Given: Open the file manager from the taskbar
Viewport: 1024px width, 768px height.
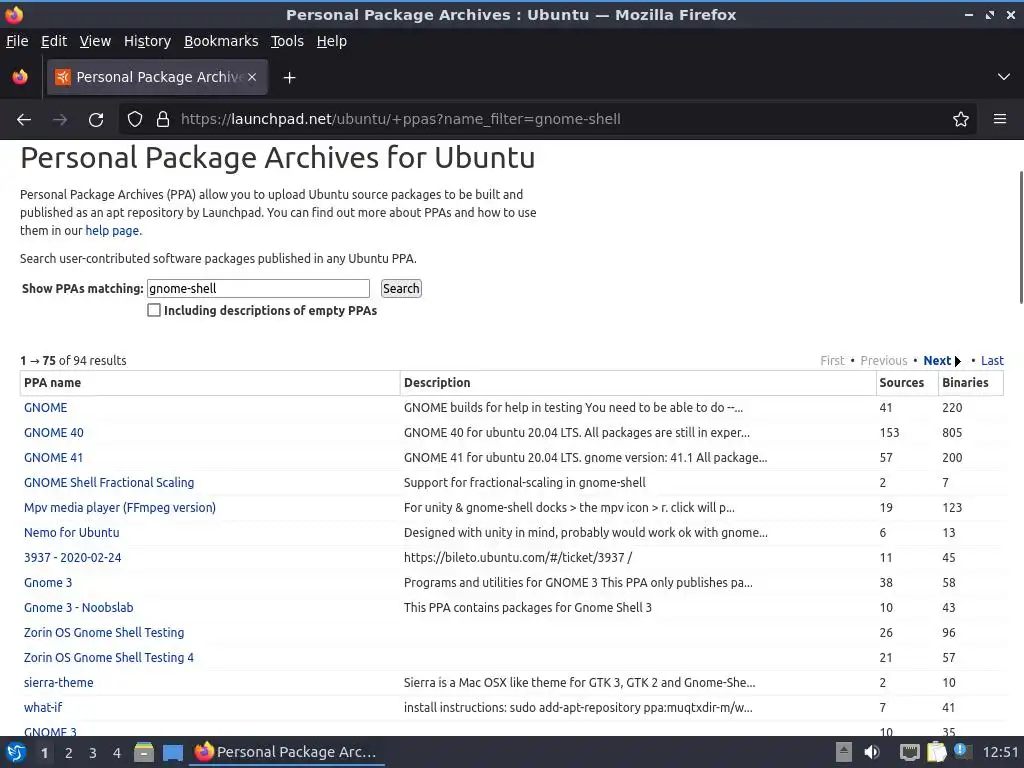Looking at the screenshot, I should click(144, 752).
